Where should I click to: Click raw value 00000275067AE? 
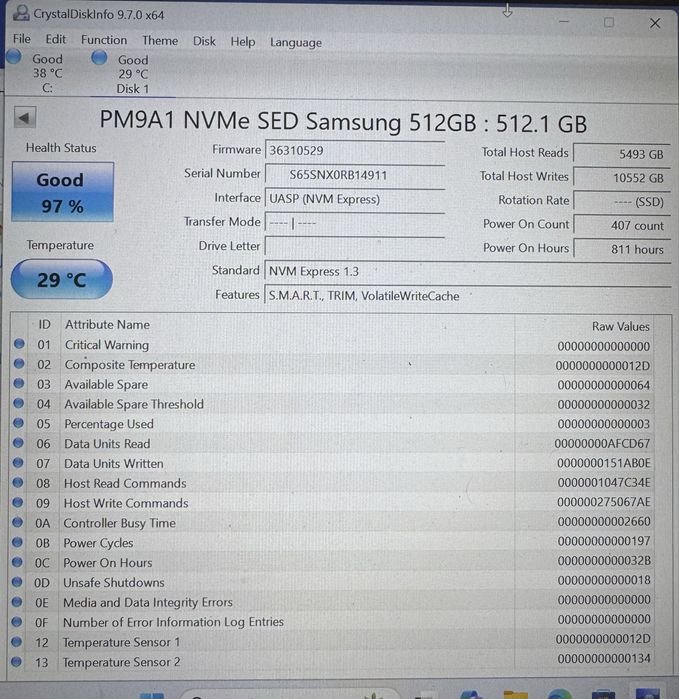pyautogui.click(x=604, y=502)
